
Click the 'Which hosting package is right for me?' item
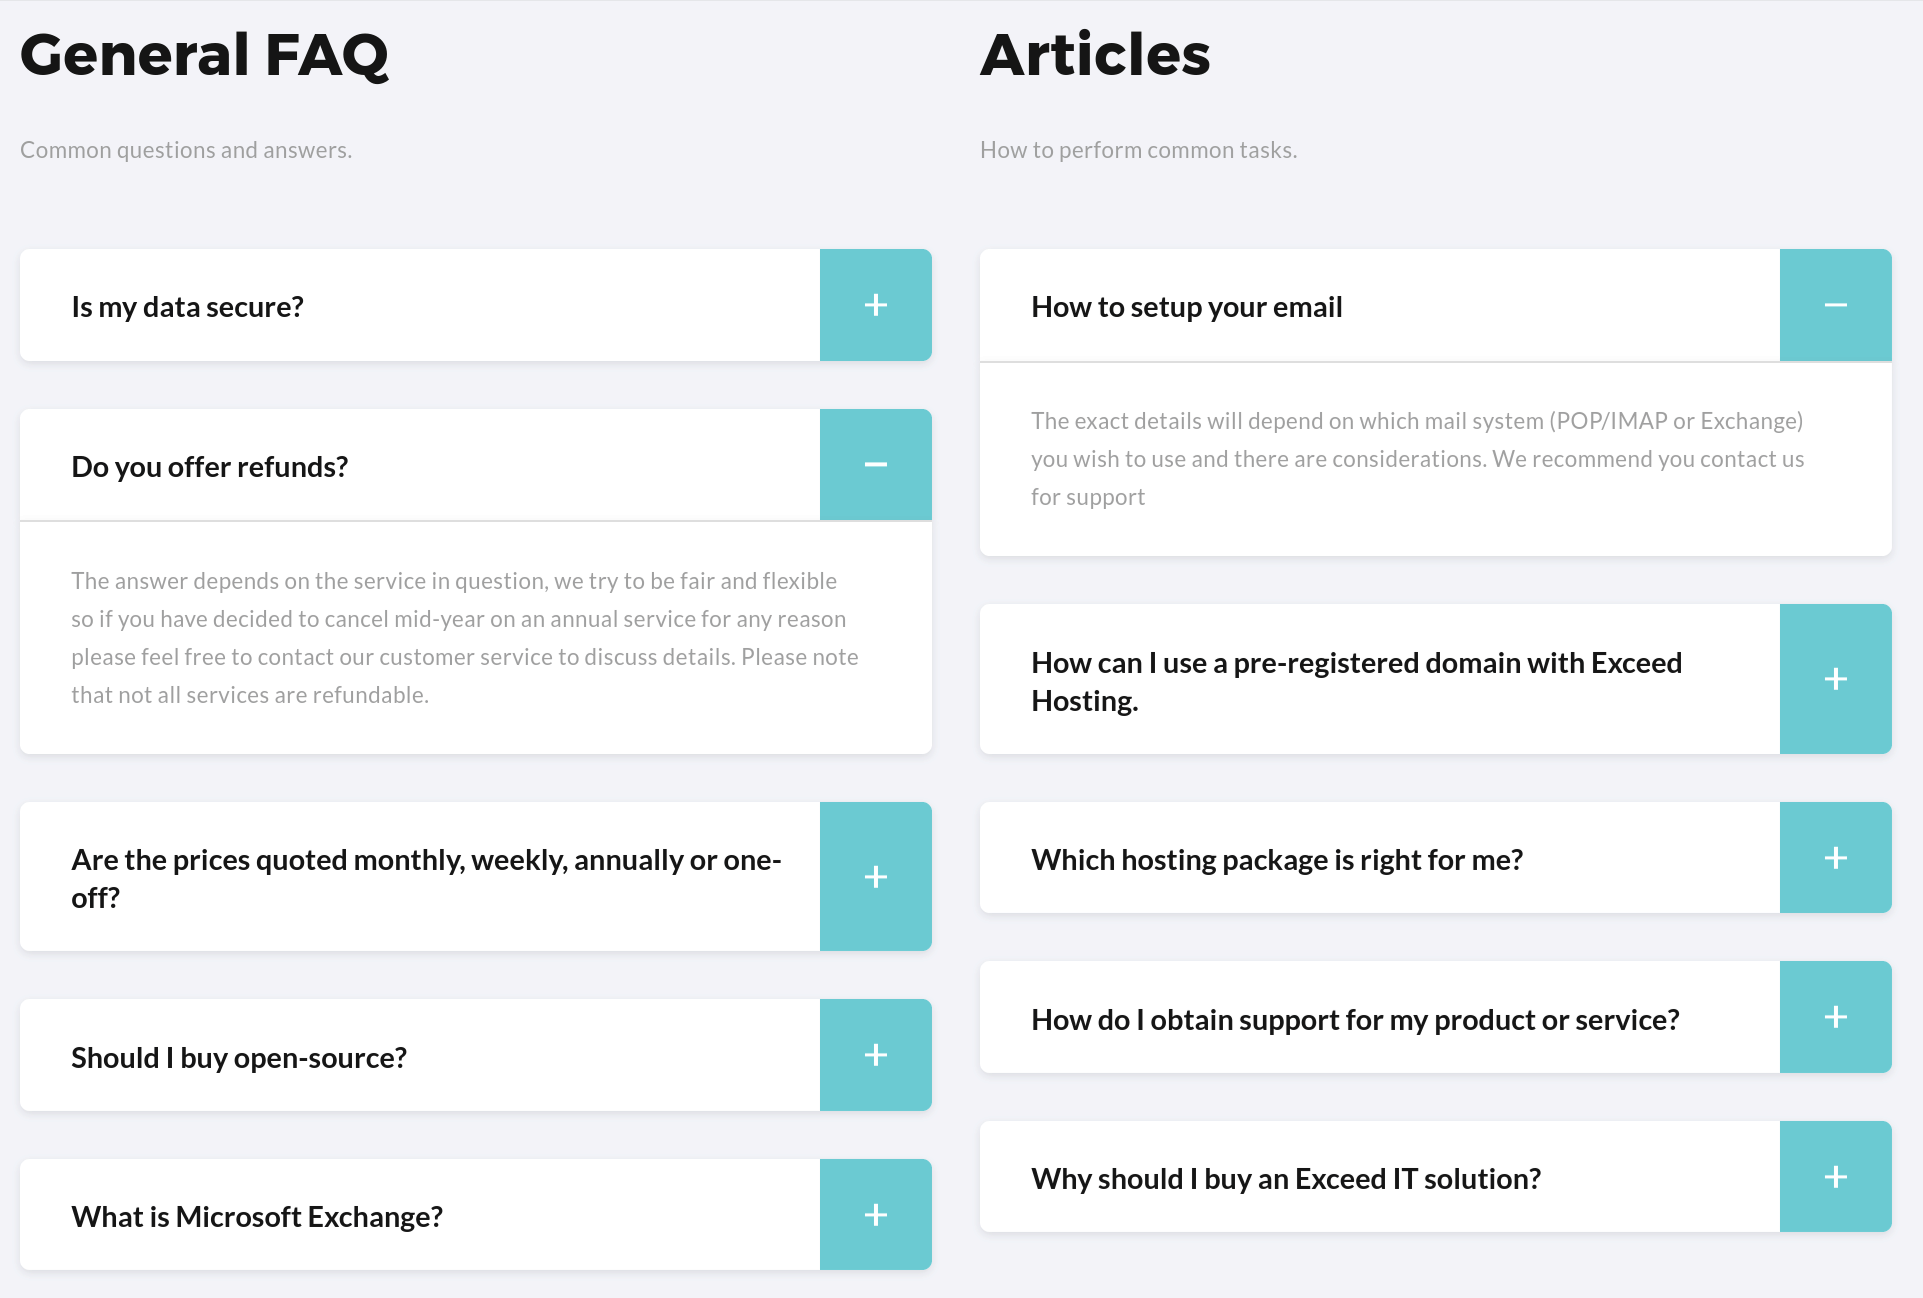click(1436, 859)
